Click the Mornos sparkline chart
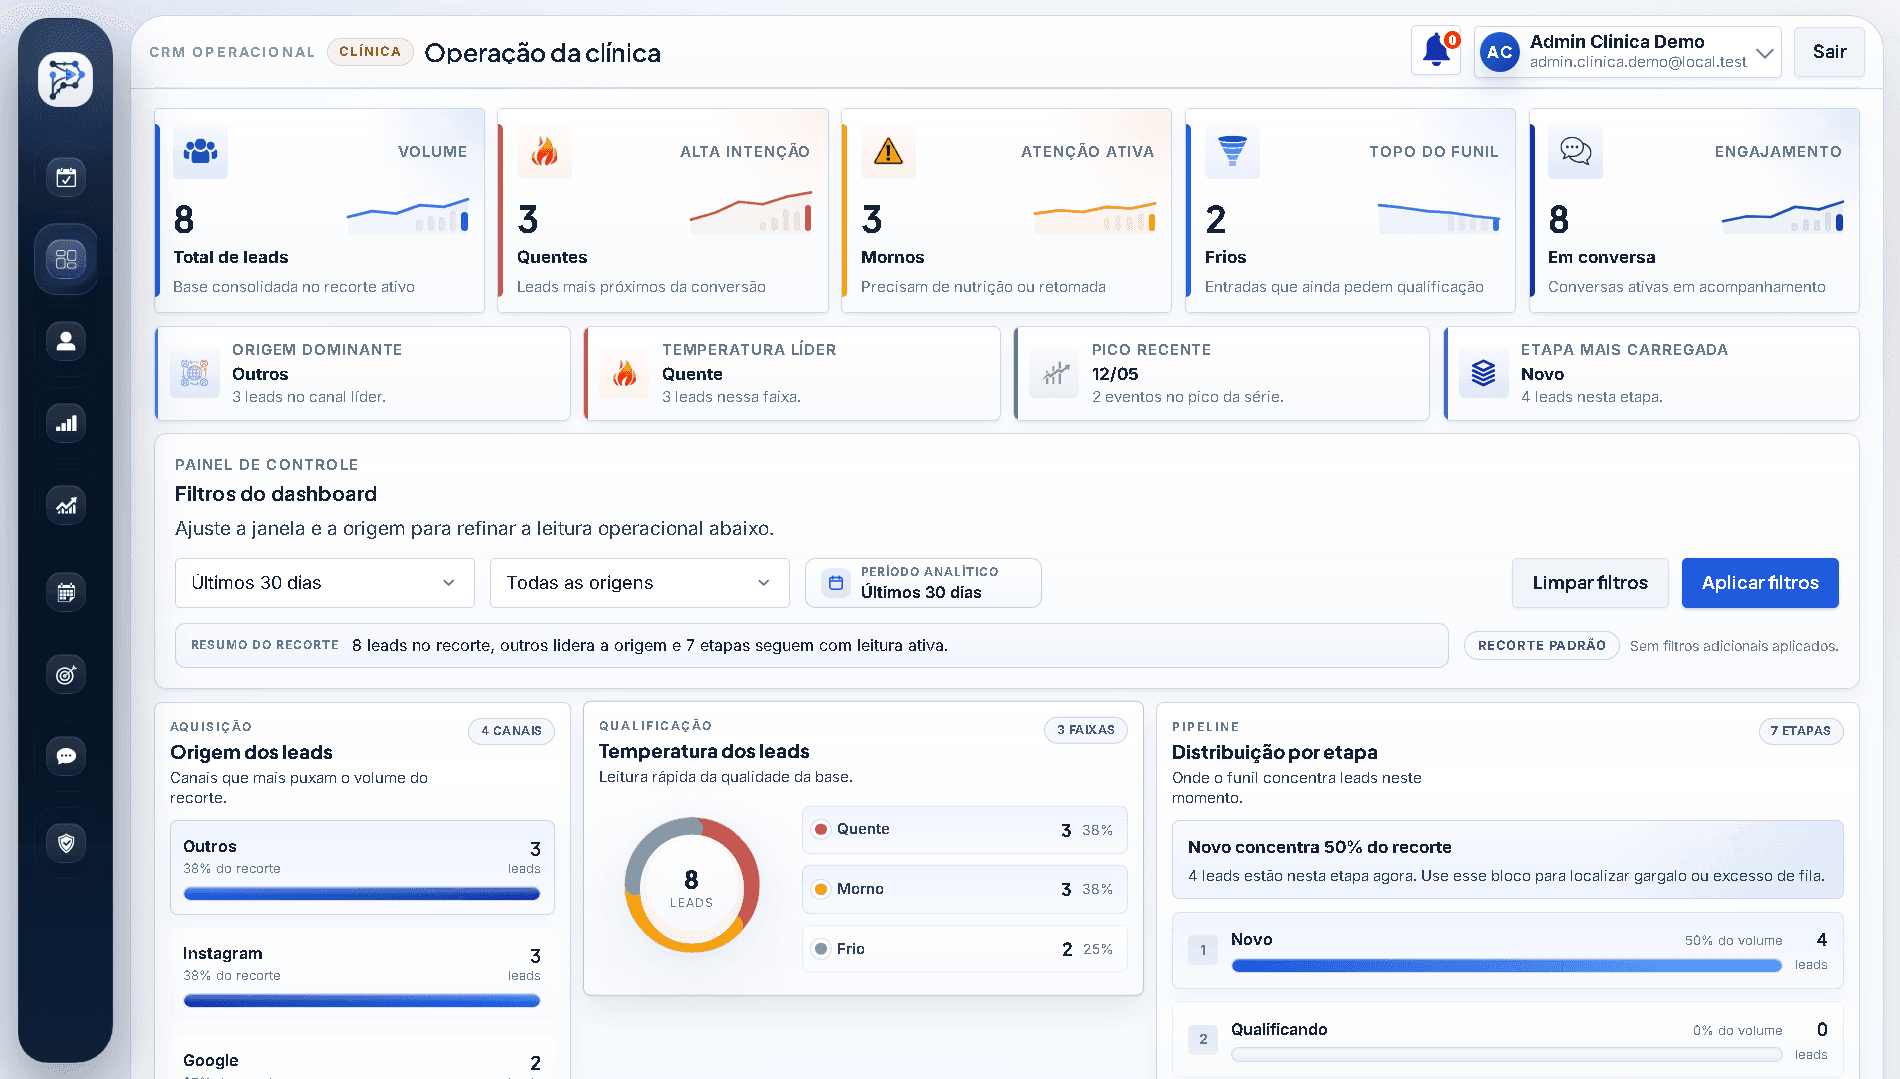The image size is (1900, 1079). (x=1095, y=218)
